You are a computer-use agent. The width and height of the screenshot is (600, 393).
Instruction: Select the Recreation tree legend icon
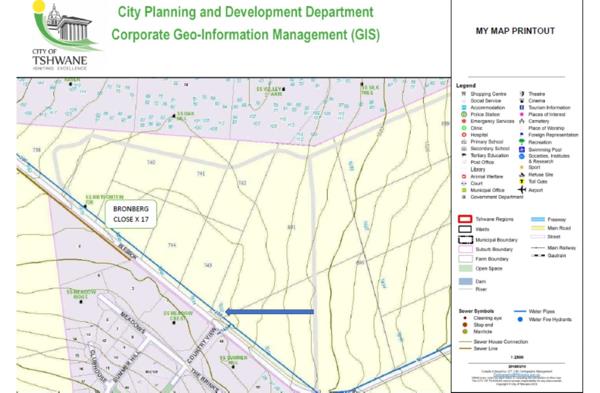click(522, 142)
